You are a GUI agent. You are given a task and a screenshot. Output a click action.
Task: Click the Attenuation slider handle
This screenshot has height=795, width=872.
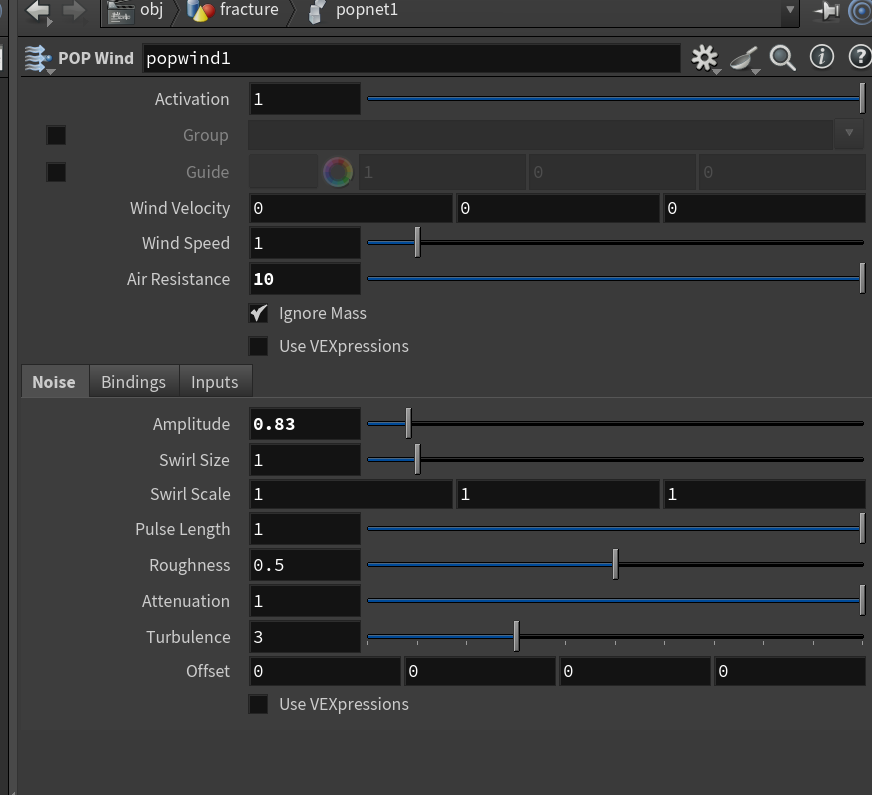pos(862,600)
